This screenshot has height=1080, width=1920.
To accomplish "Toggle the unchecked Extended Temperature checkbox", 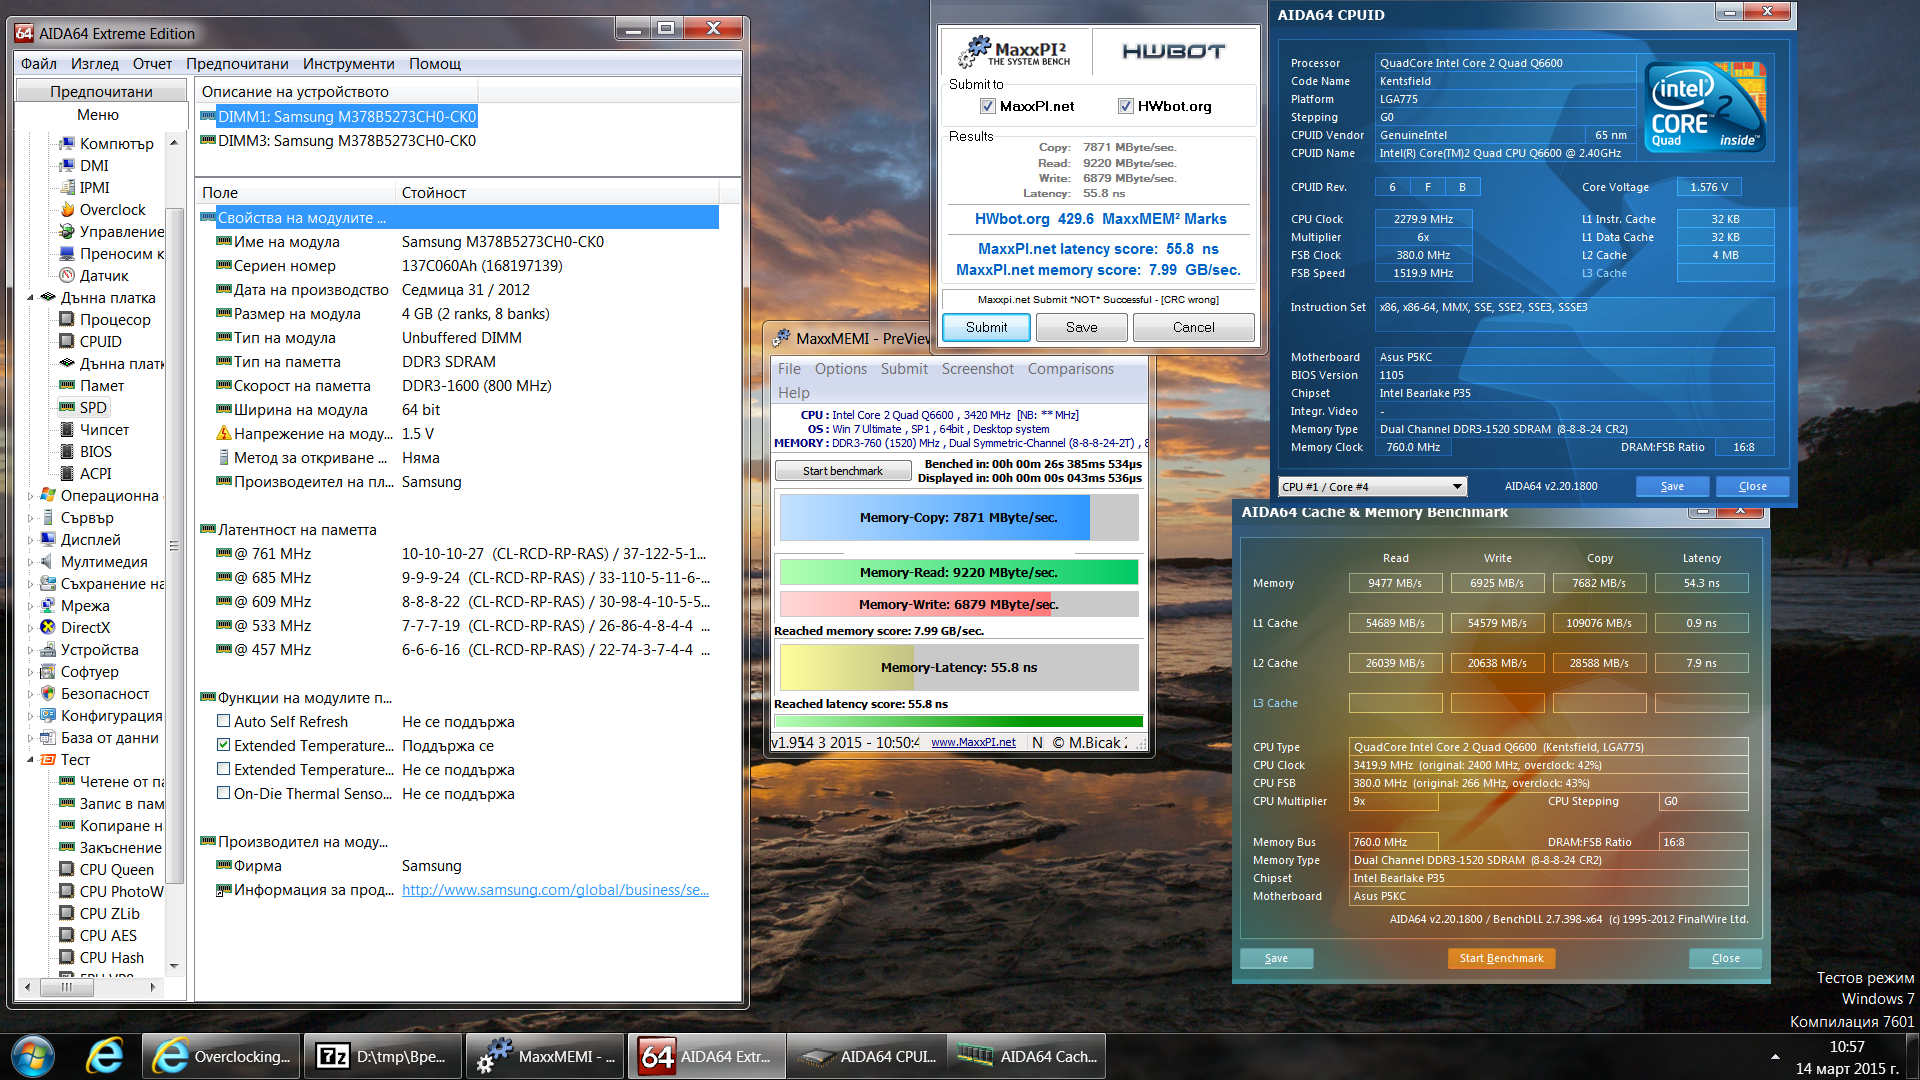I will pos(224,770).
